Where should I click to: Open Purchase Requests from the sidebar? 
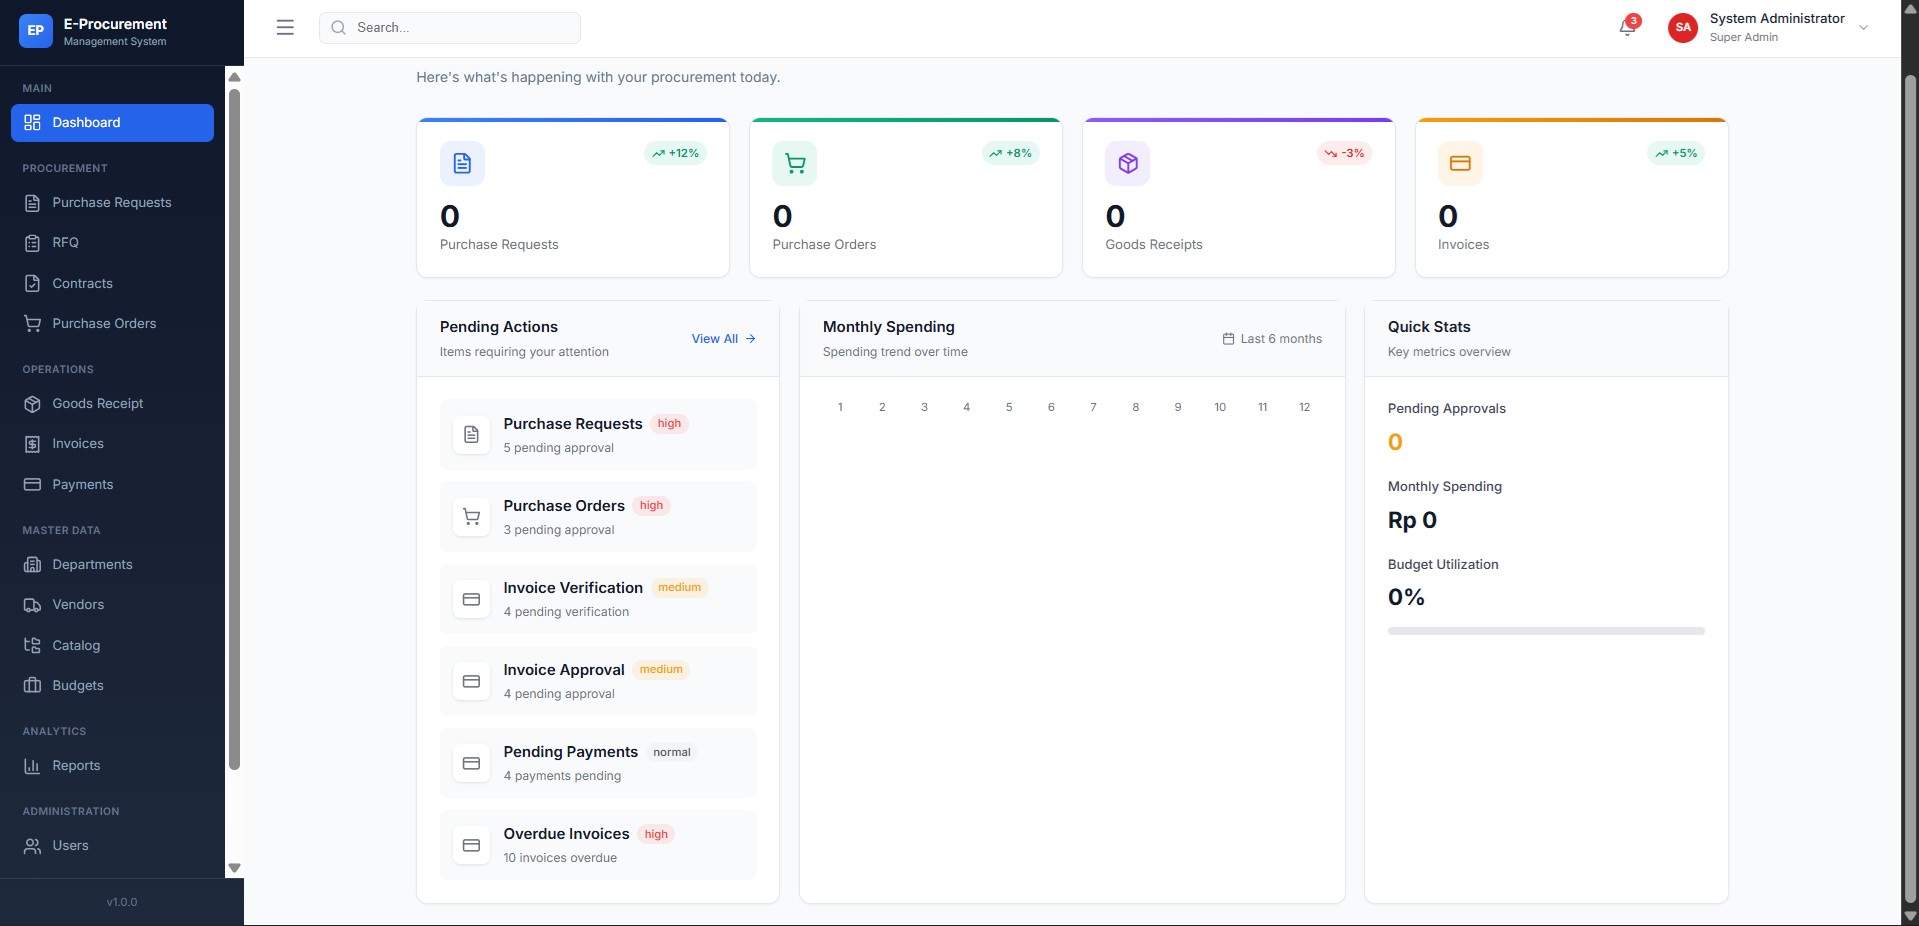(x=112, y=202)
